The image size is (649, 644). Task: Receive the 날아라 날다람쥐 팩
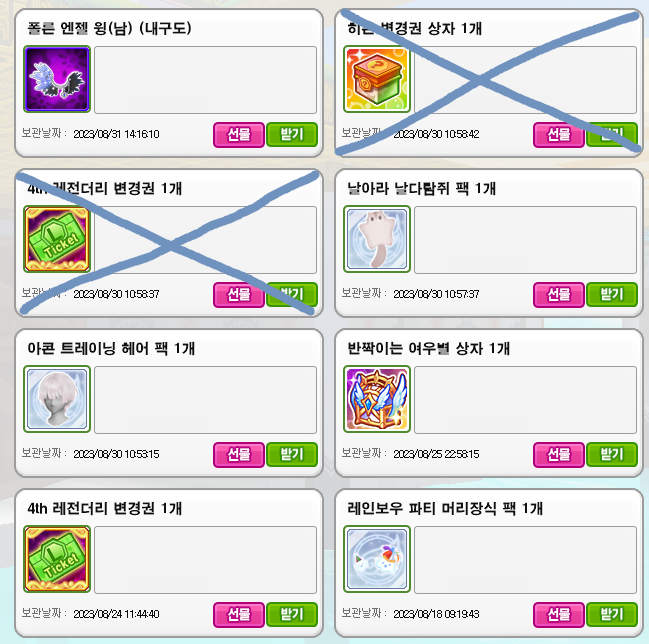612,295
